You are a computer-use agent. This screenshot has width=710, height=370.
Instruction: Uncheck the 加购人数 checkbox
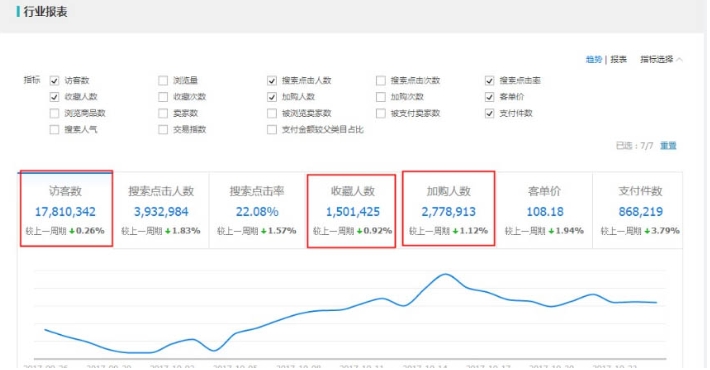(272, 97)
